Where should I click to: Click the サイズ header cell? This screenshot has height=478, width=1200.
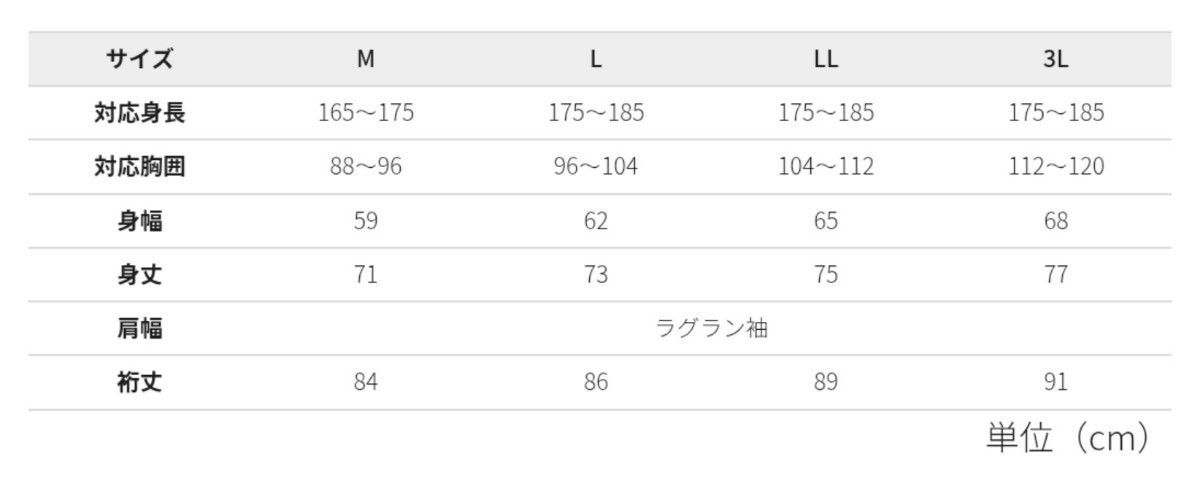pyautogui.click(x=140, y=59)
